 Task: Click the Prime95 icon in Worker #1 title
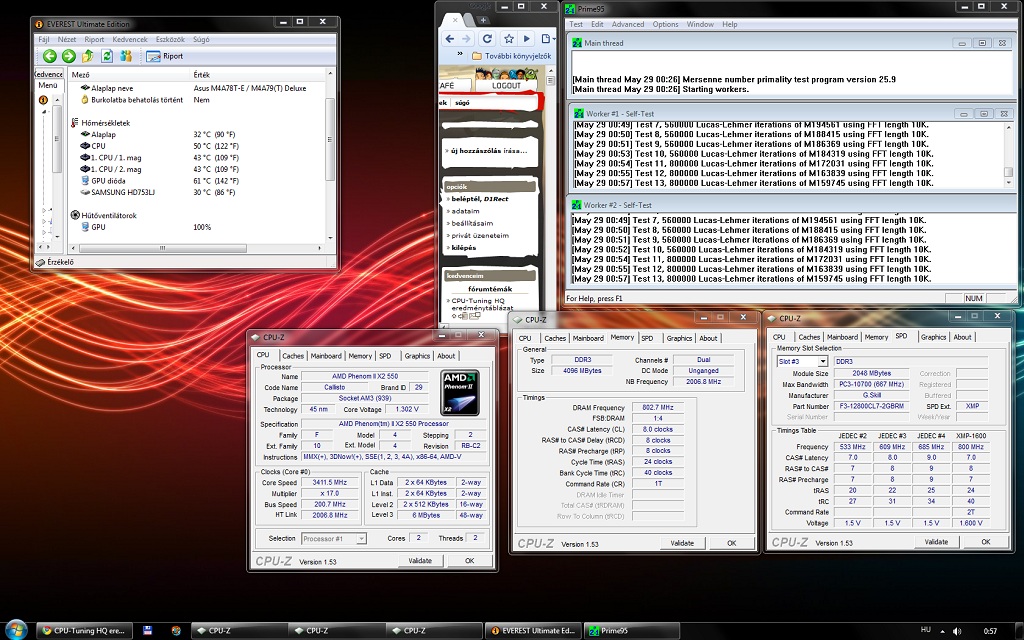(x=577, y=114)
